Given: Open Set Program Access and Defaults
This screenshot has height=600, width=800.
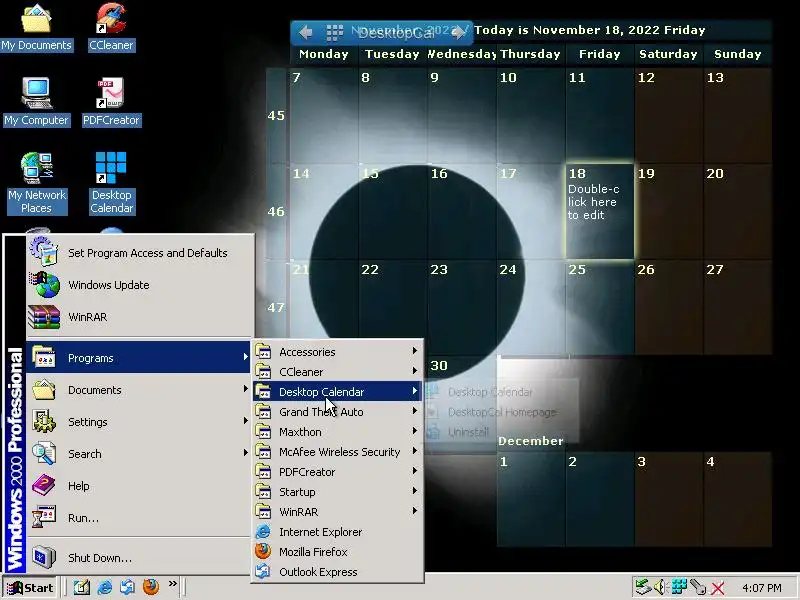Looking at the screenshot, I should click(x=141, y=253).
